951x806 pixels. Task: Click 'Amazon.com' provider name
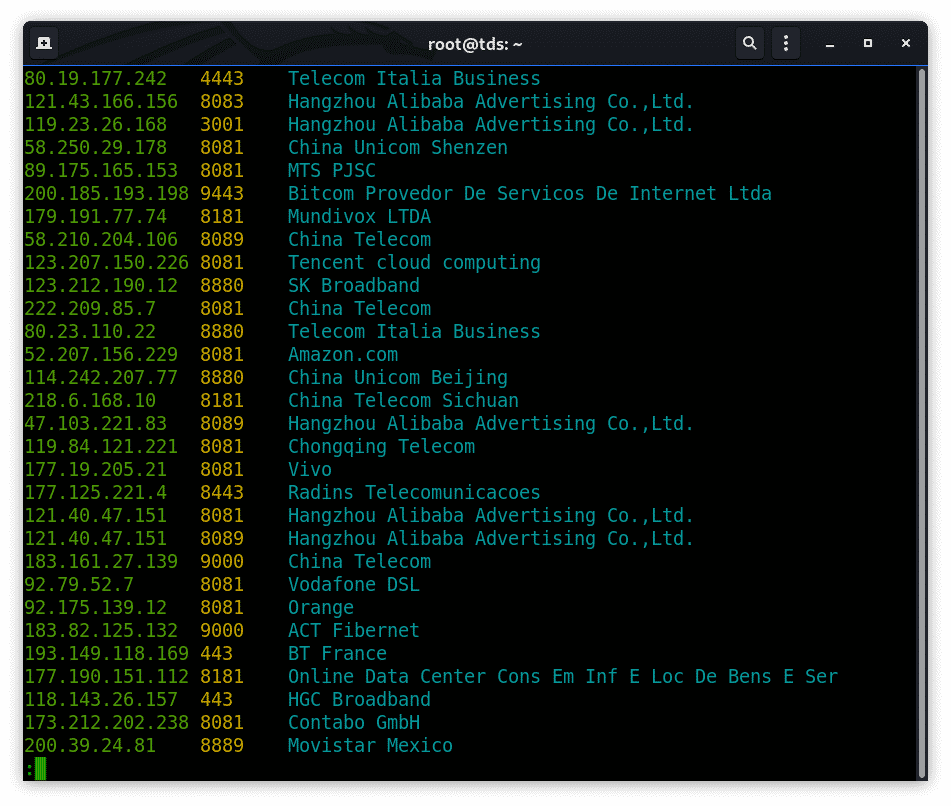pos(343,355)
